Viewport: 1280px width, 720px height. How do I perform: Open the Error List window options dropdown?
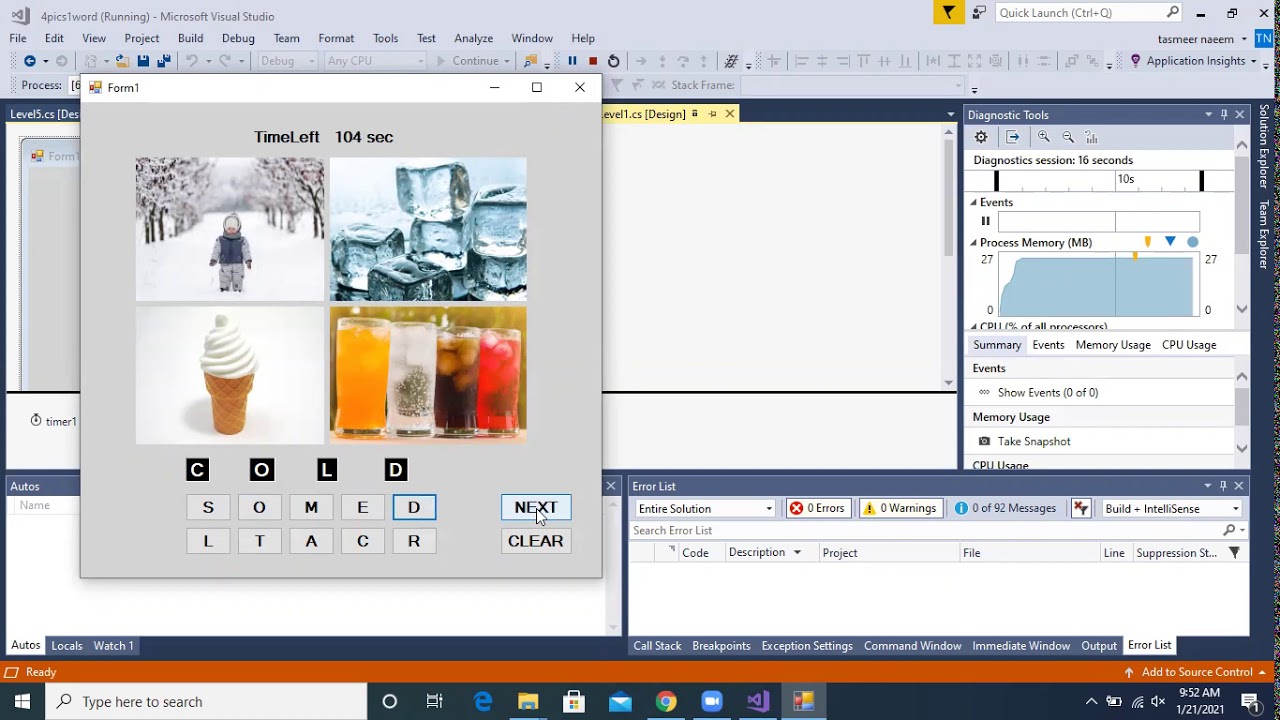1207,486
